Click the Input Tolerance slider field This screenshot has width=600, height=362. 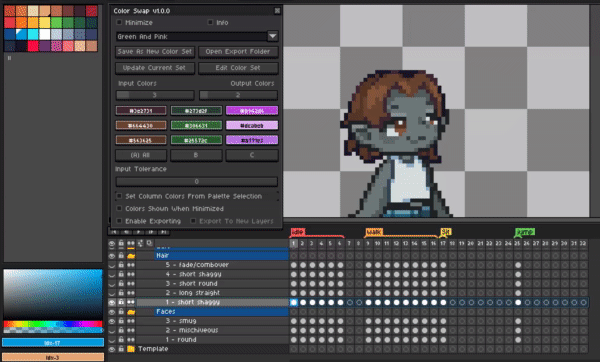196,181
